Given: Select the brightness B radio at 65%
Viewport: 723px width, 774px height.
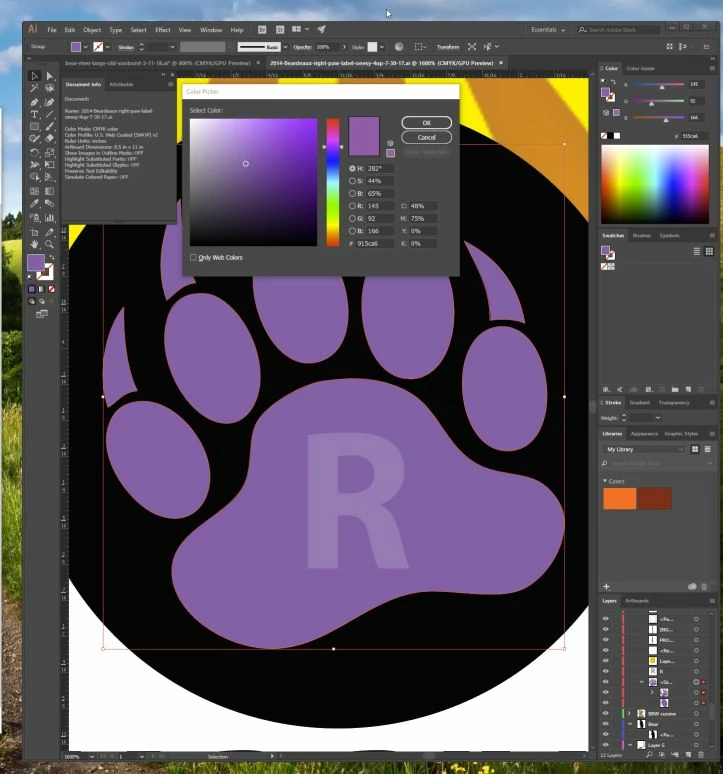Looking at the screenshot, I should 352,194.
